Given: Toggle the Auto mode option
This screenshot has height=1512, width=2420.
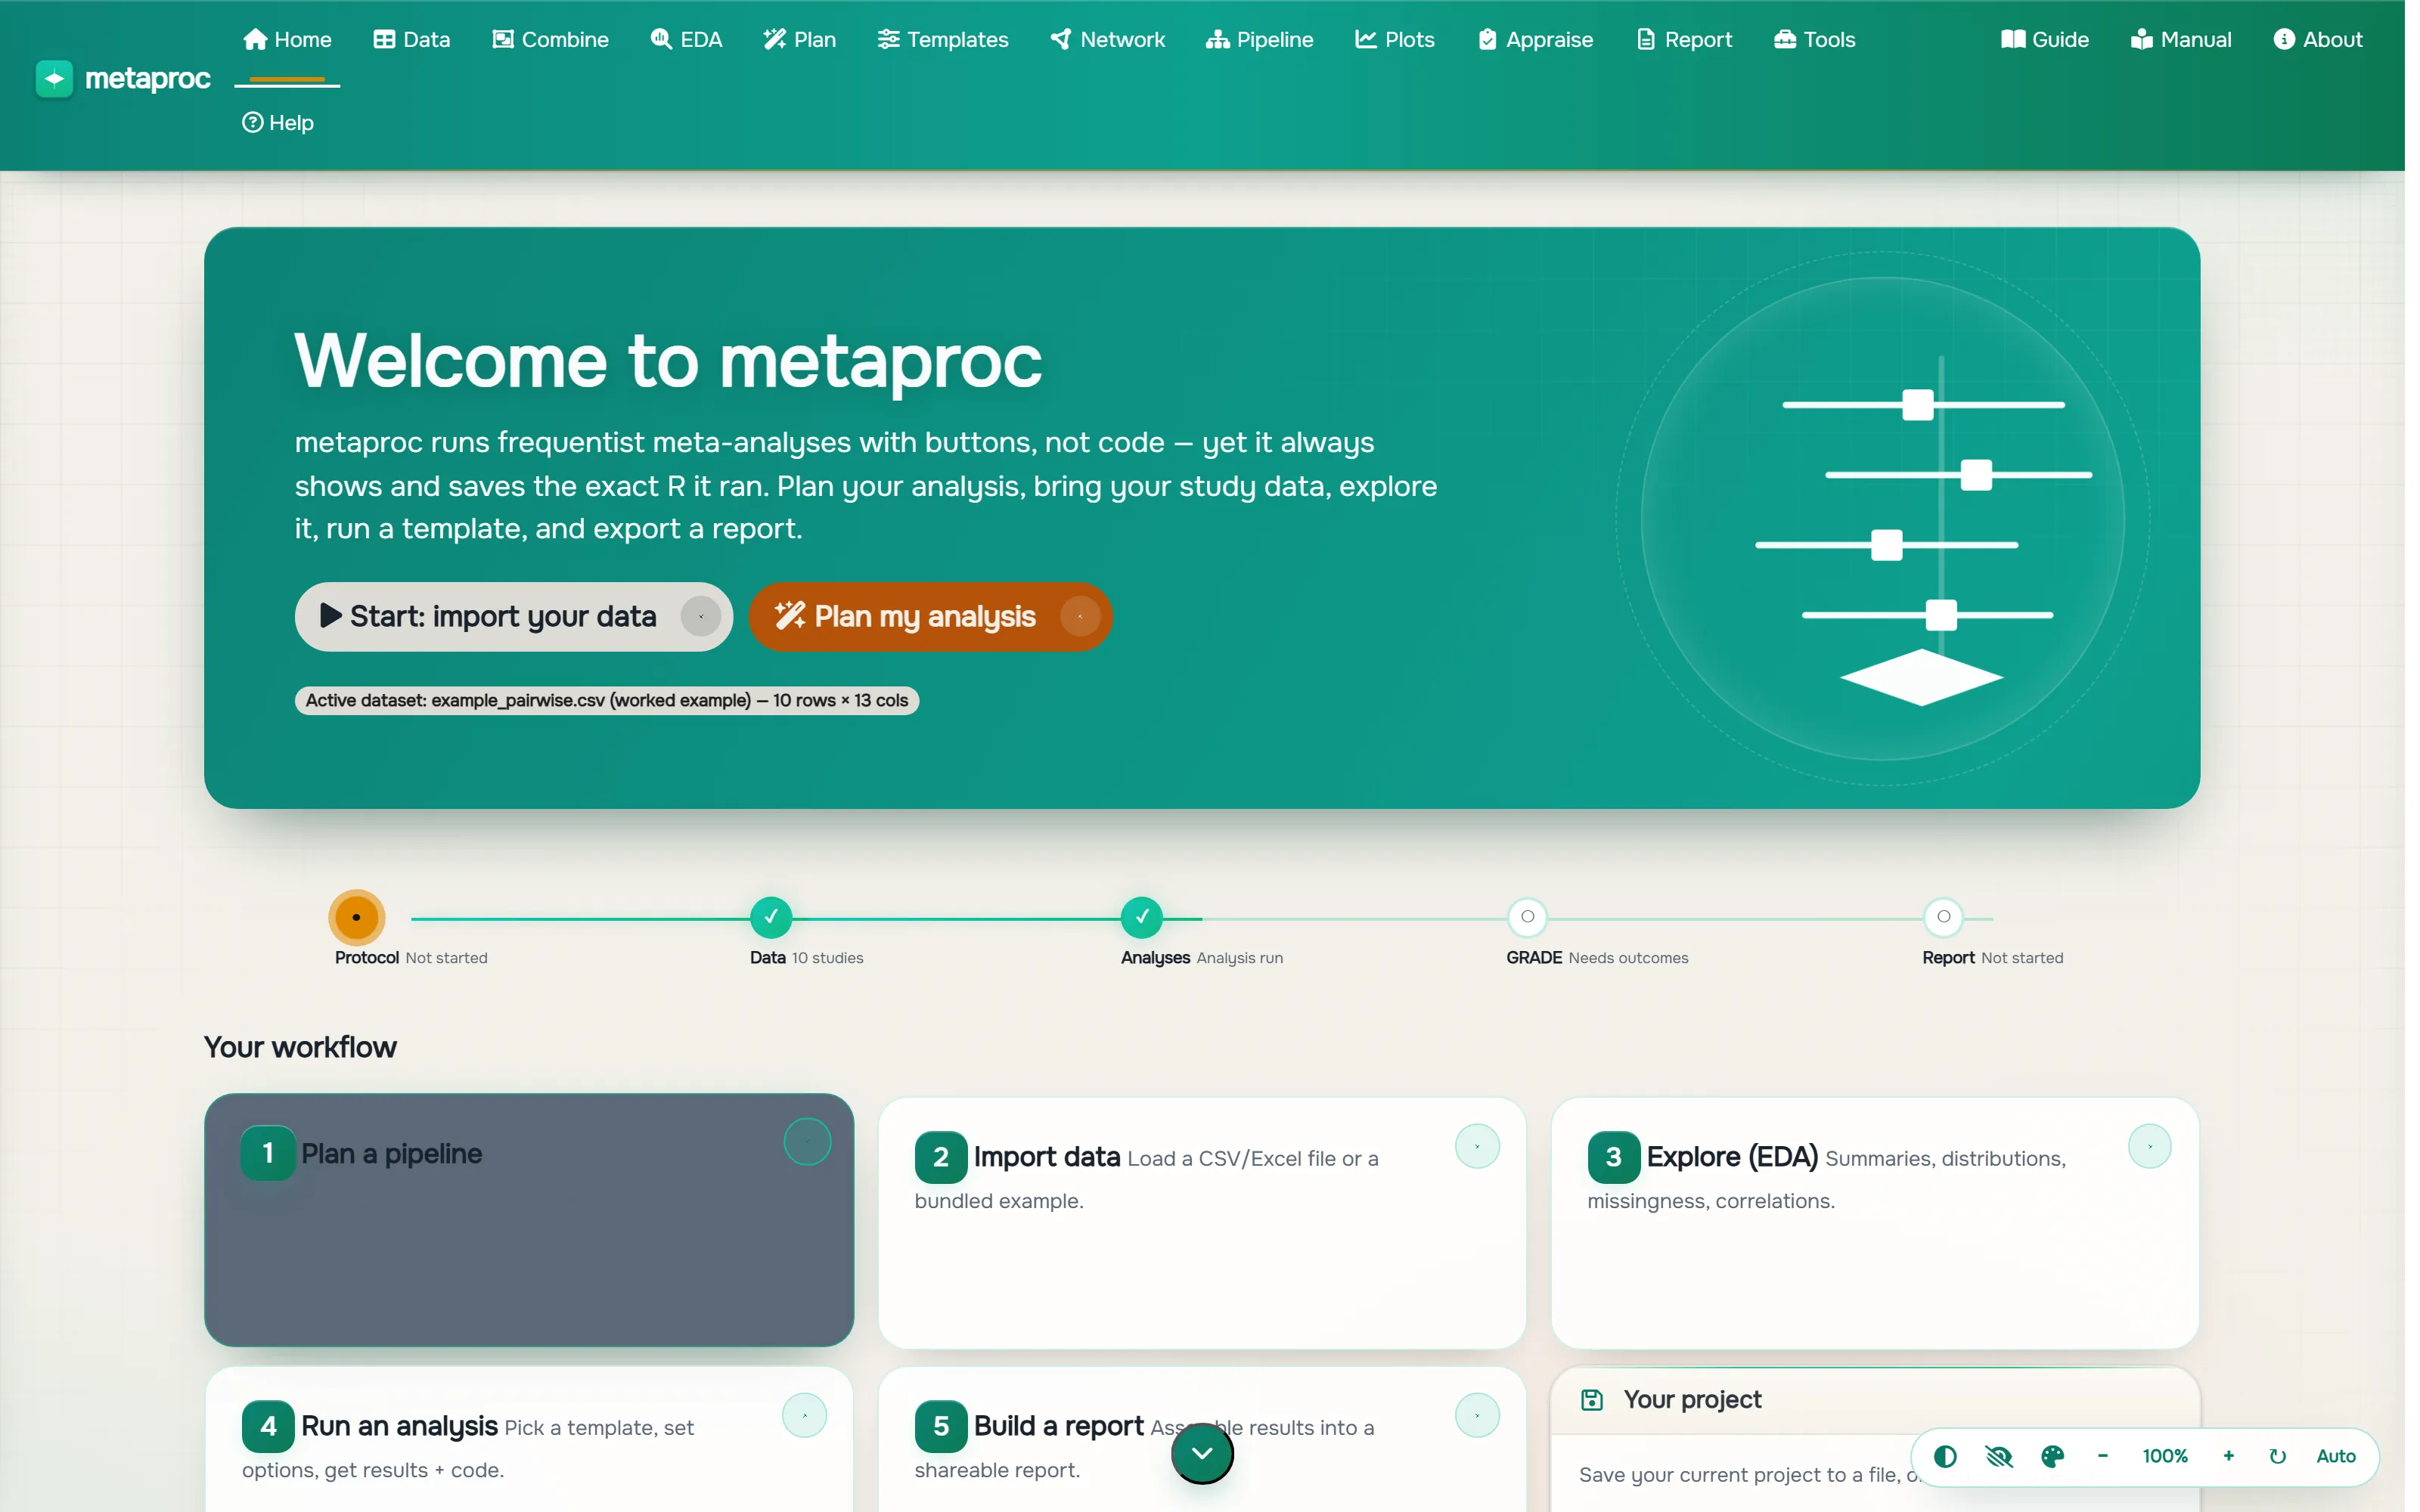Looking at the screenshot, I should pyautogui.click(x=2335, y=1456).
